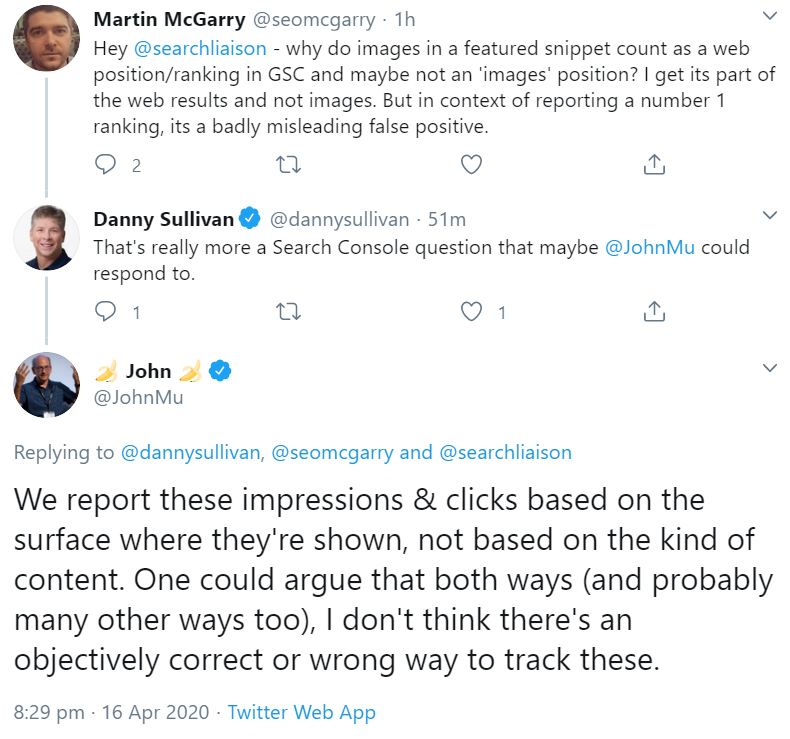Click the @dannysullivan link in Replying to
The height and width of the screenshot is (739, 790).
tap(190, 452)
